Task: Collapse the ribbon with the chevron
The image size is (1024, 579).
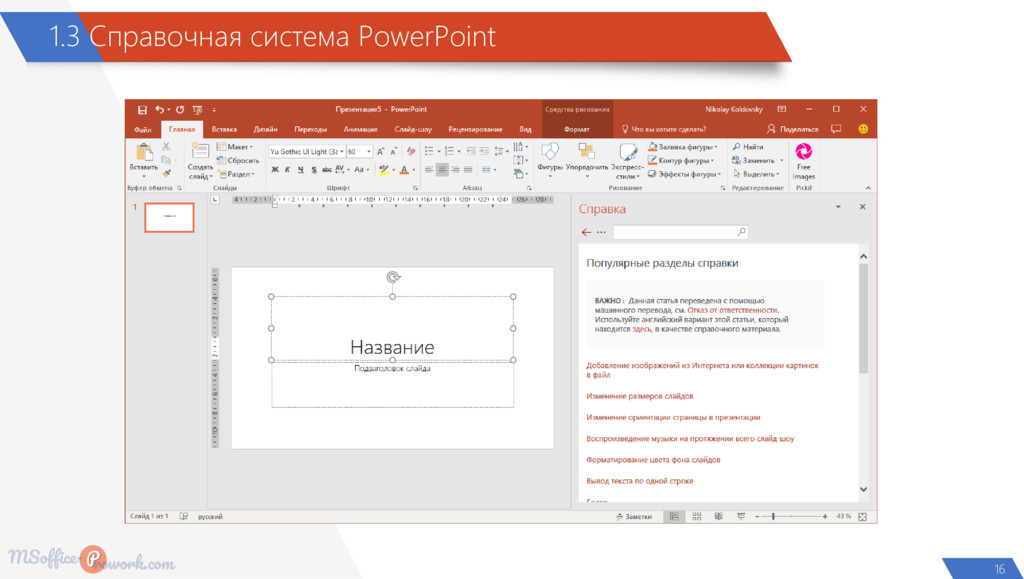Action: 868,188
